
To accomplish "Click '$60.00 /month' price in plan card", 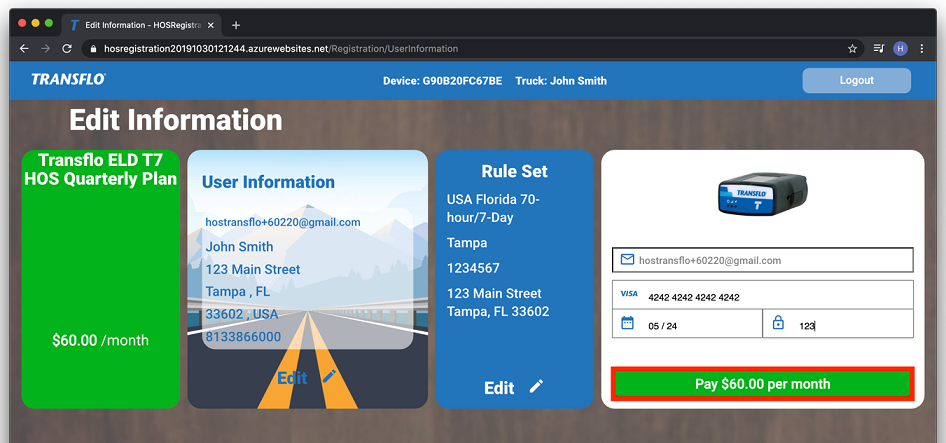I will (100, 340).
